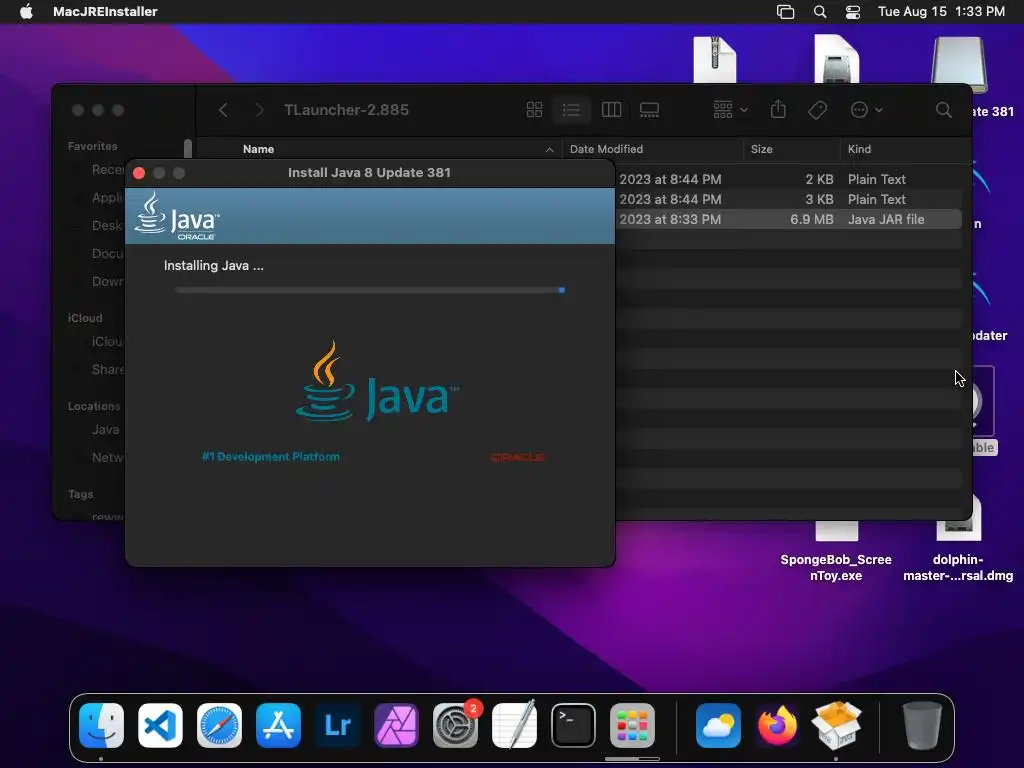Open Spotlight search in menu bar
Screen dimensions: 1024x768
tap(820, 12)
